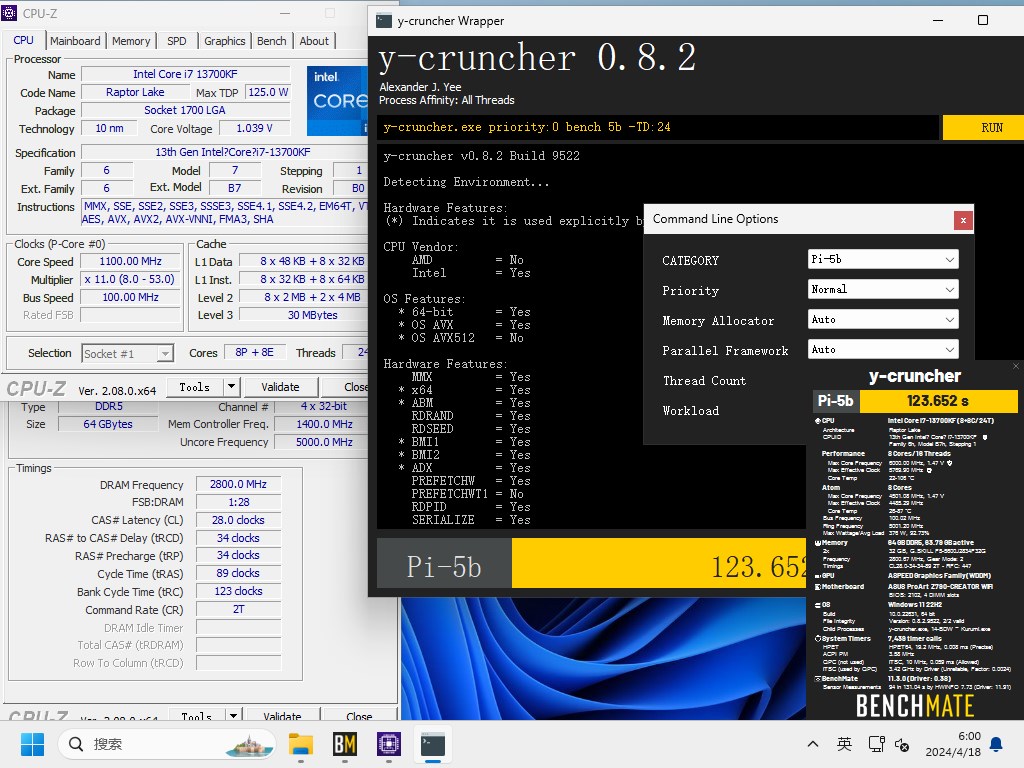Expand the Memory Allocator dropdown

pos(883,319)
